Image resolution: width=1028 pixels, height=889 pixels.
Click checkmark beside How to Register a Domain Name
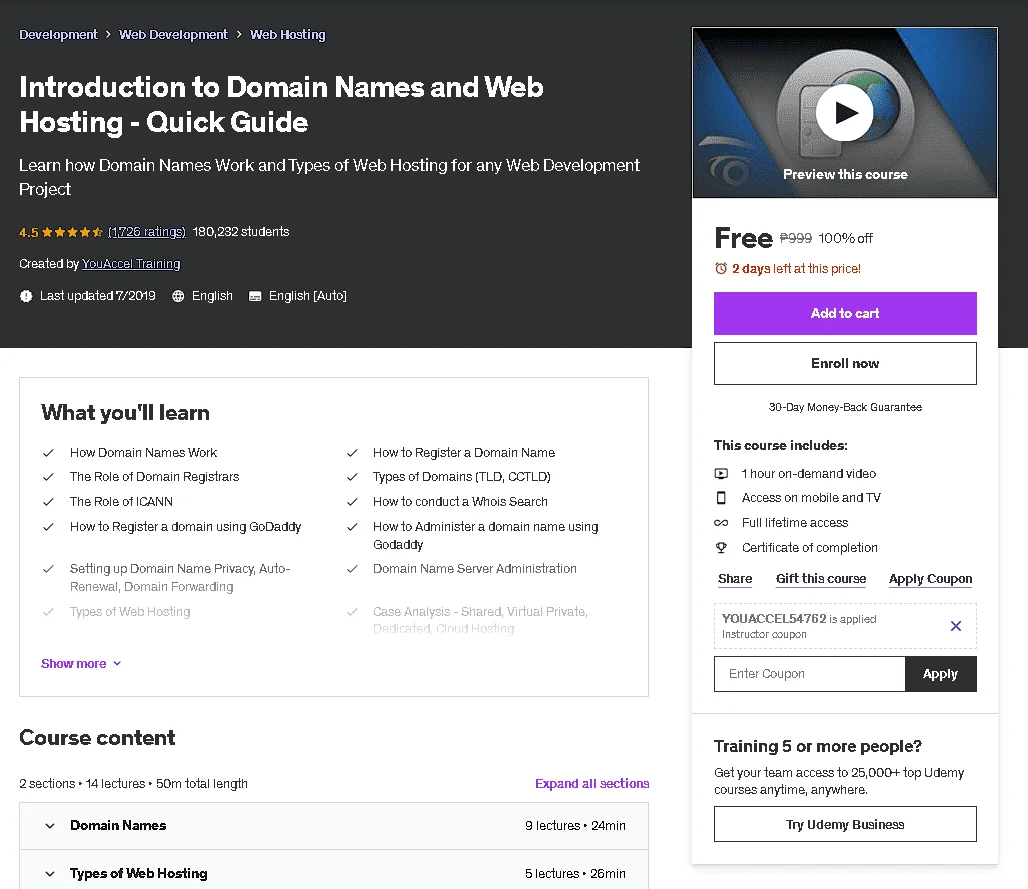click(x=352, y=453)
